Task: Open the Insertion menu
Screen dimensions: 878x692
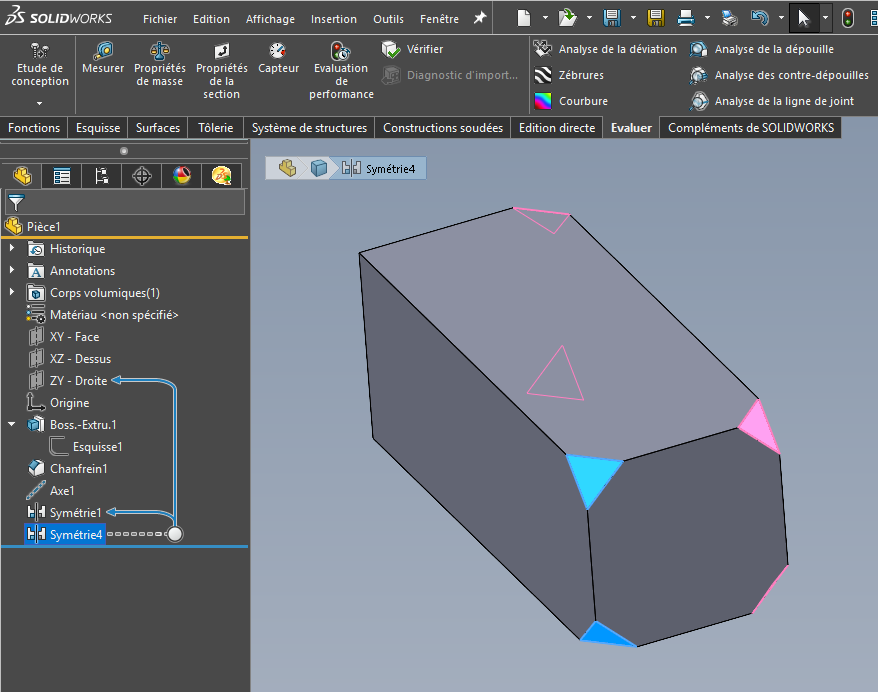Action: coord(333,19)
